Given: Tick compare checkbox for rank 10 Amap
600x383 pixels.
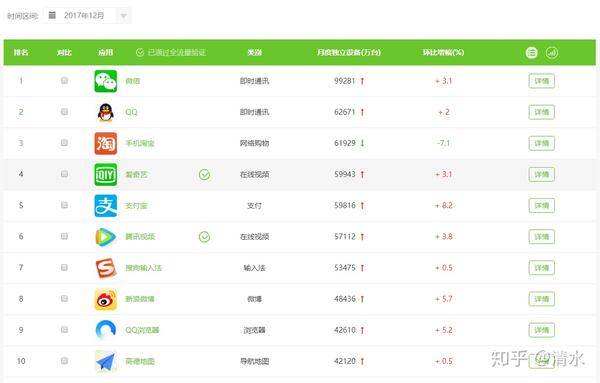Looking at the screenshot, I should [64, 360].
